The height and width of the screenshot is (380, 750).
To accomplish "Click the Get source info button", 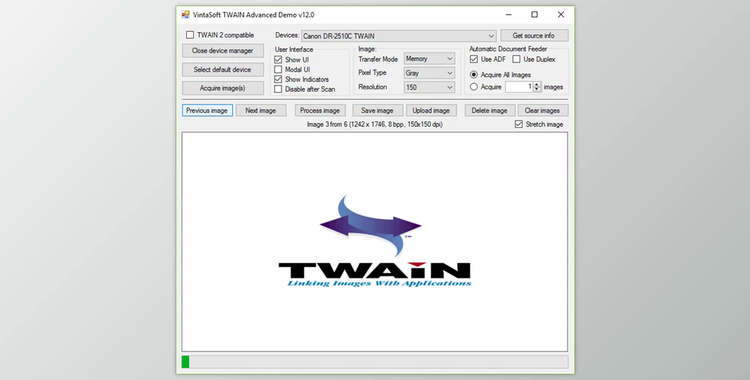I will [x=534, y=35].
